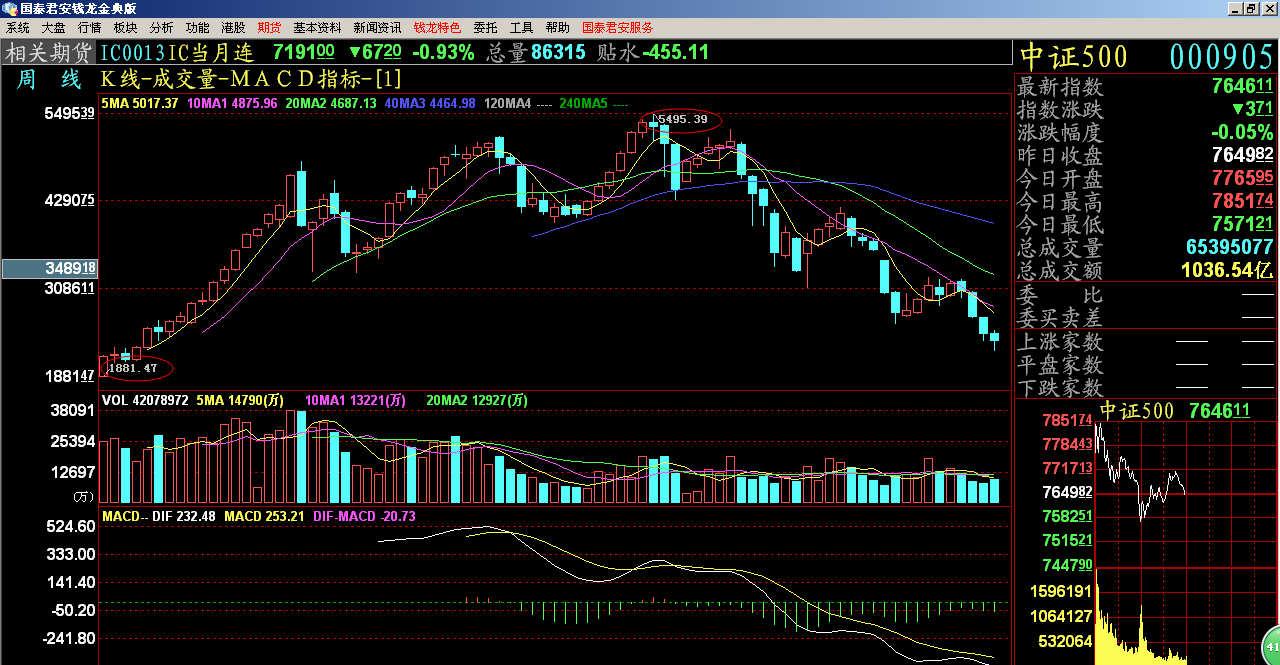Click the 昨日收盘 row label
The image size is (1280, 665).
(x=1060, y=156)
